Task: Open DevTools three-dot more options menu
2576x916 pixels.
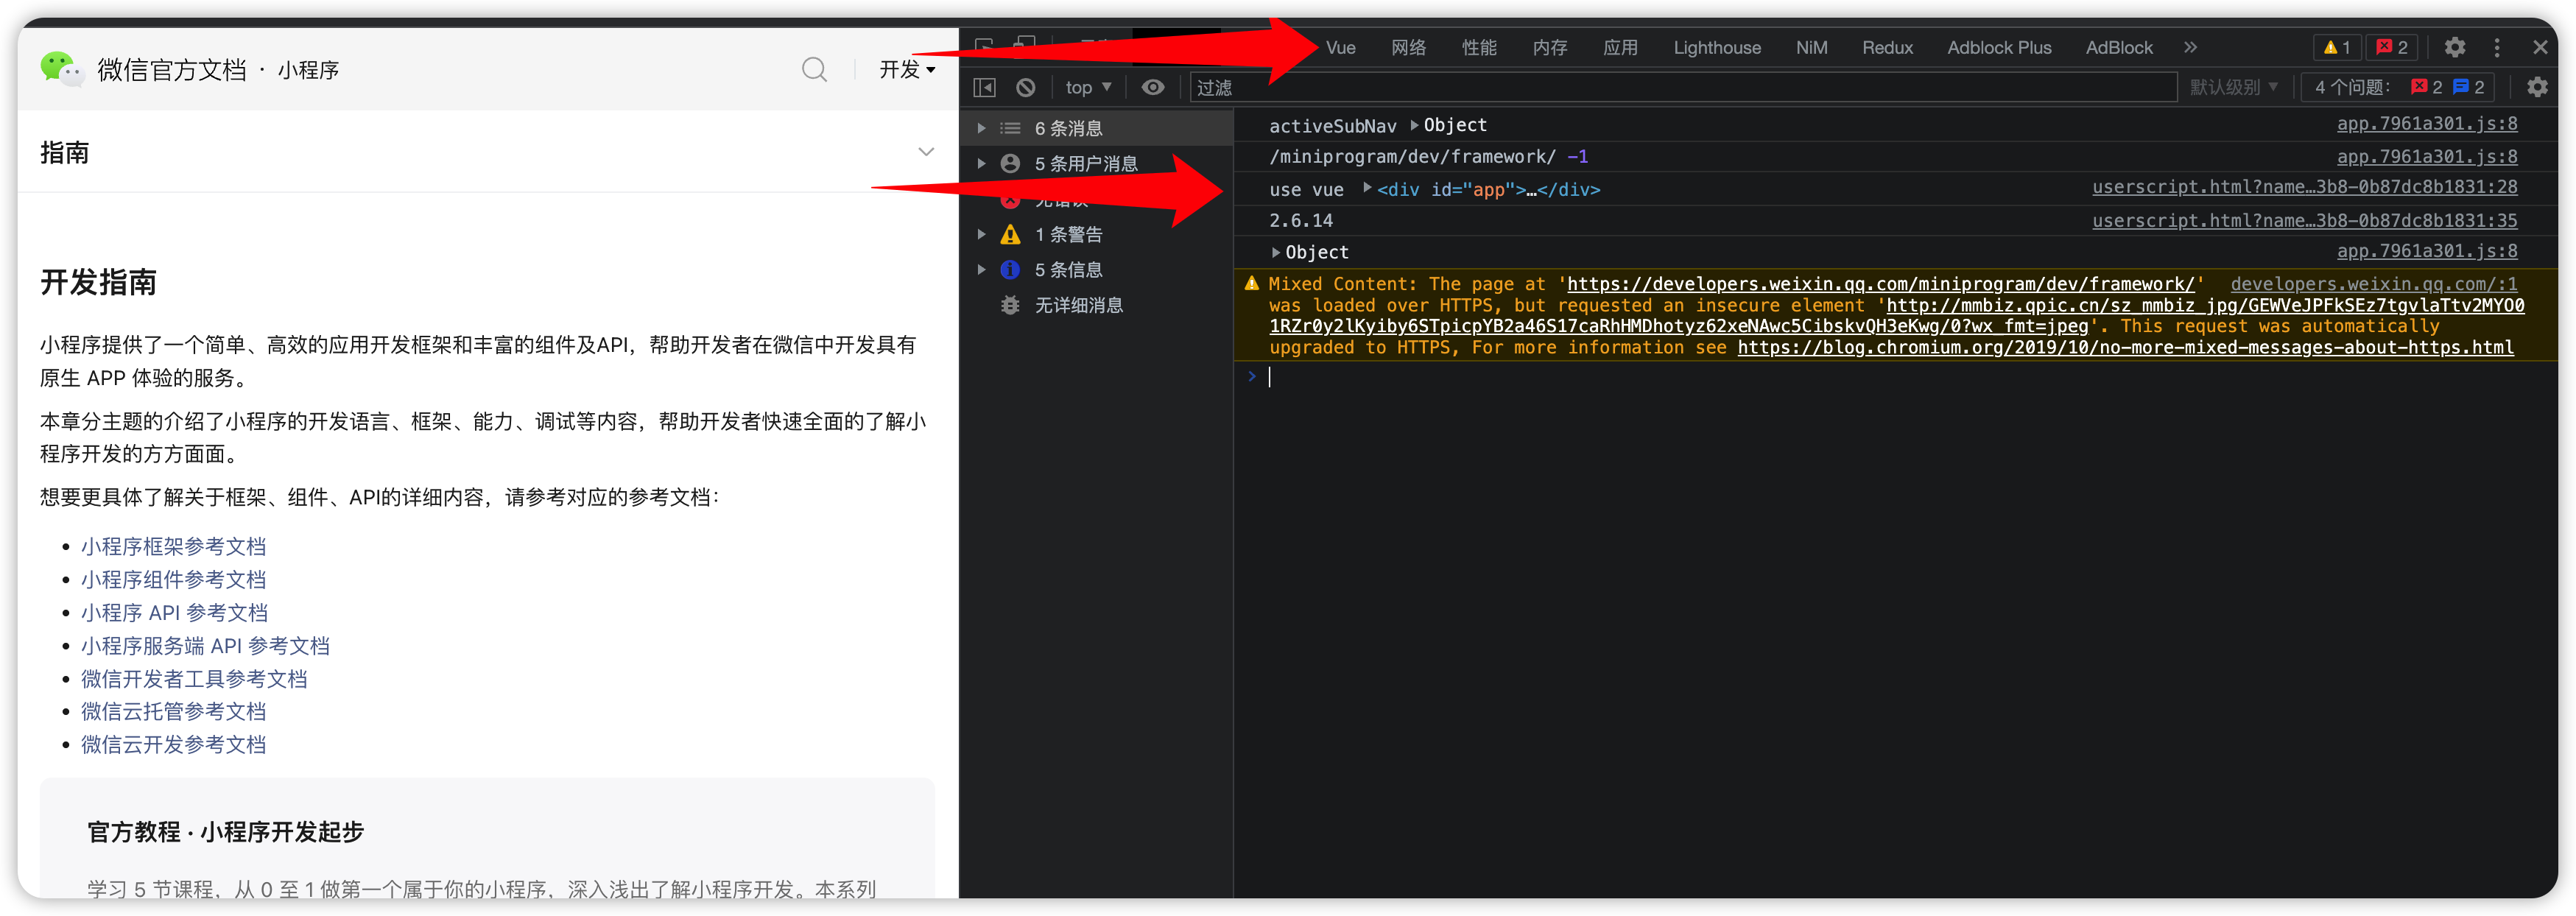Action: 2496,47
